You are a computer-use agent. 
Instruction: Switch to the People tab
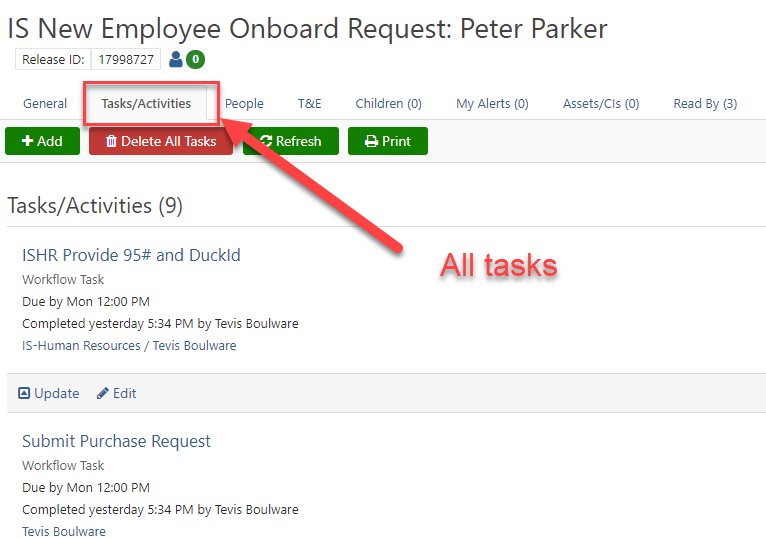coord(244,104)
